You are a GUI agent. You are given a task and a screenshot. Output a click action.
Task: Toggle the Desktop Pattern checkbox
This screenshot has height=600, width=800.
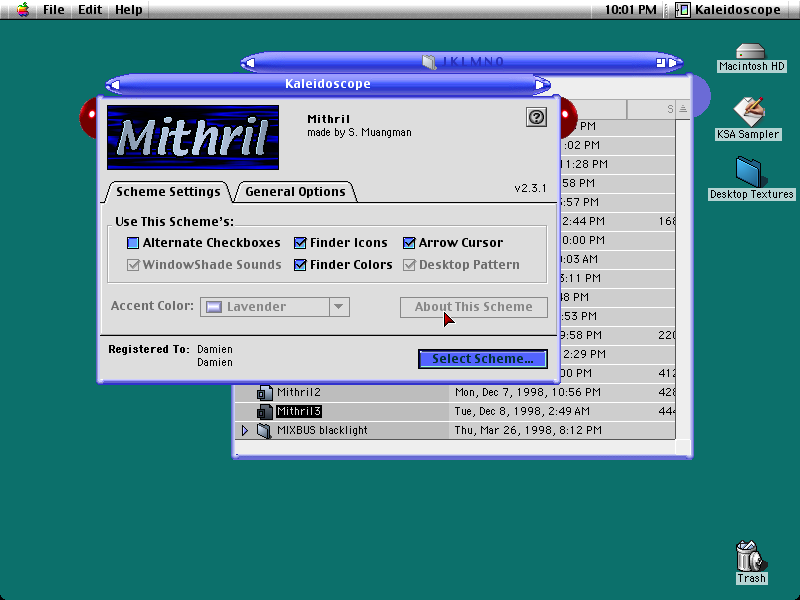tap(409, 265)
